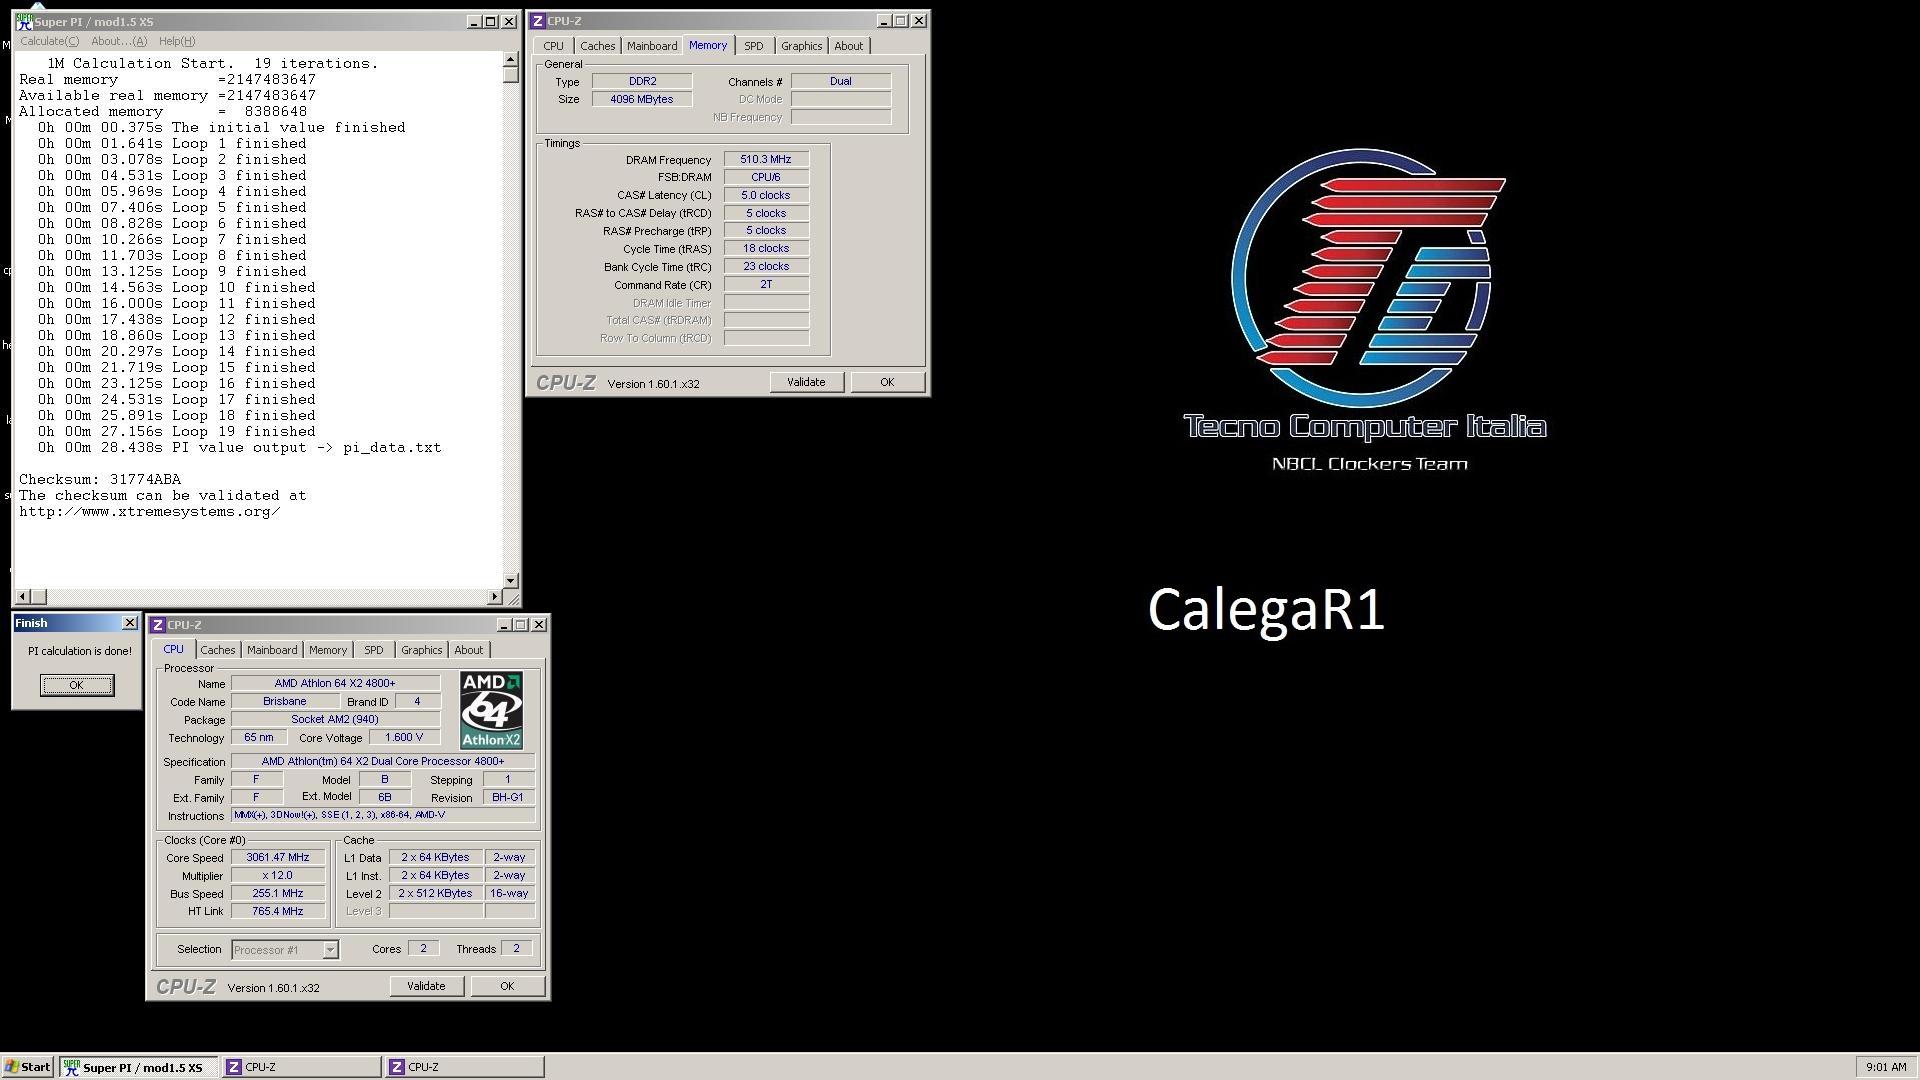Activate first CPU-Z taskbar button
This screenshot has width=1920, height=1080.
coord(301,1067)
